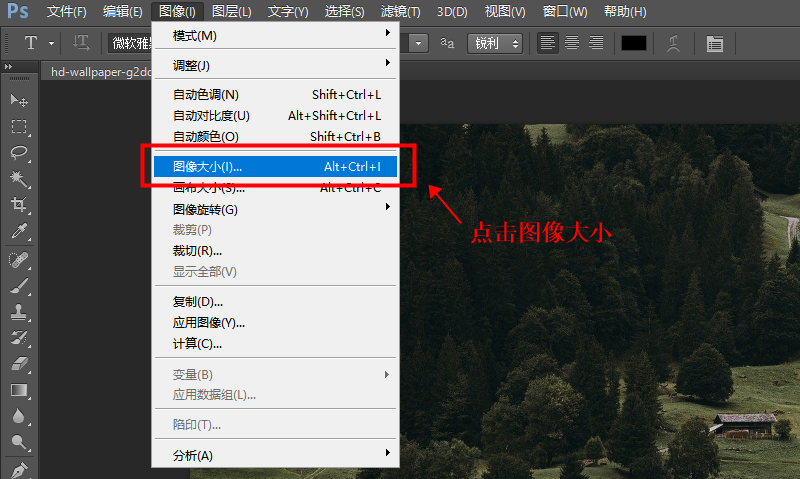Click the black text color swatch
This screenshot has width=800, height=479.
click(634, 43)
